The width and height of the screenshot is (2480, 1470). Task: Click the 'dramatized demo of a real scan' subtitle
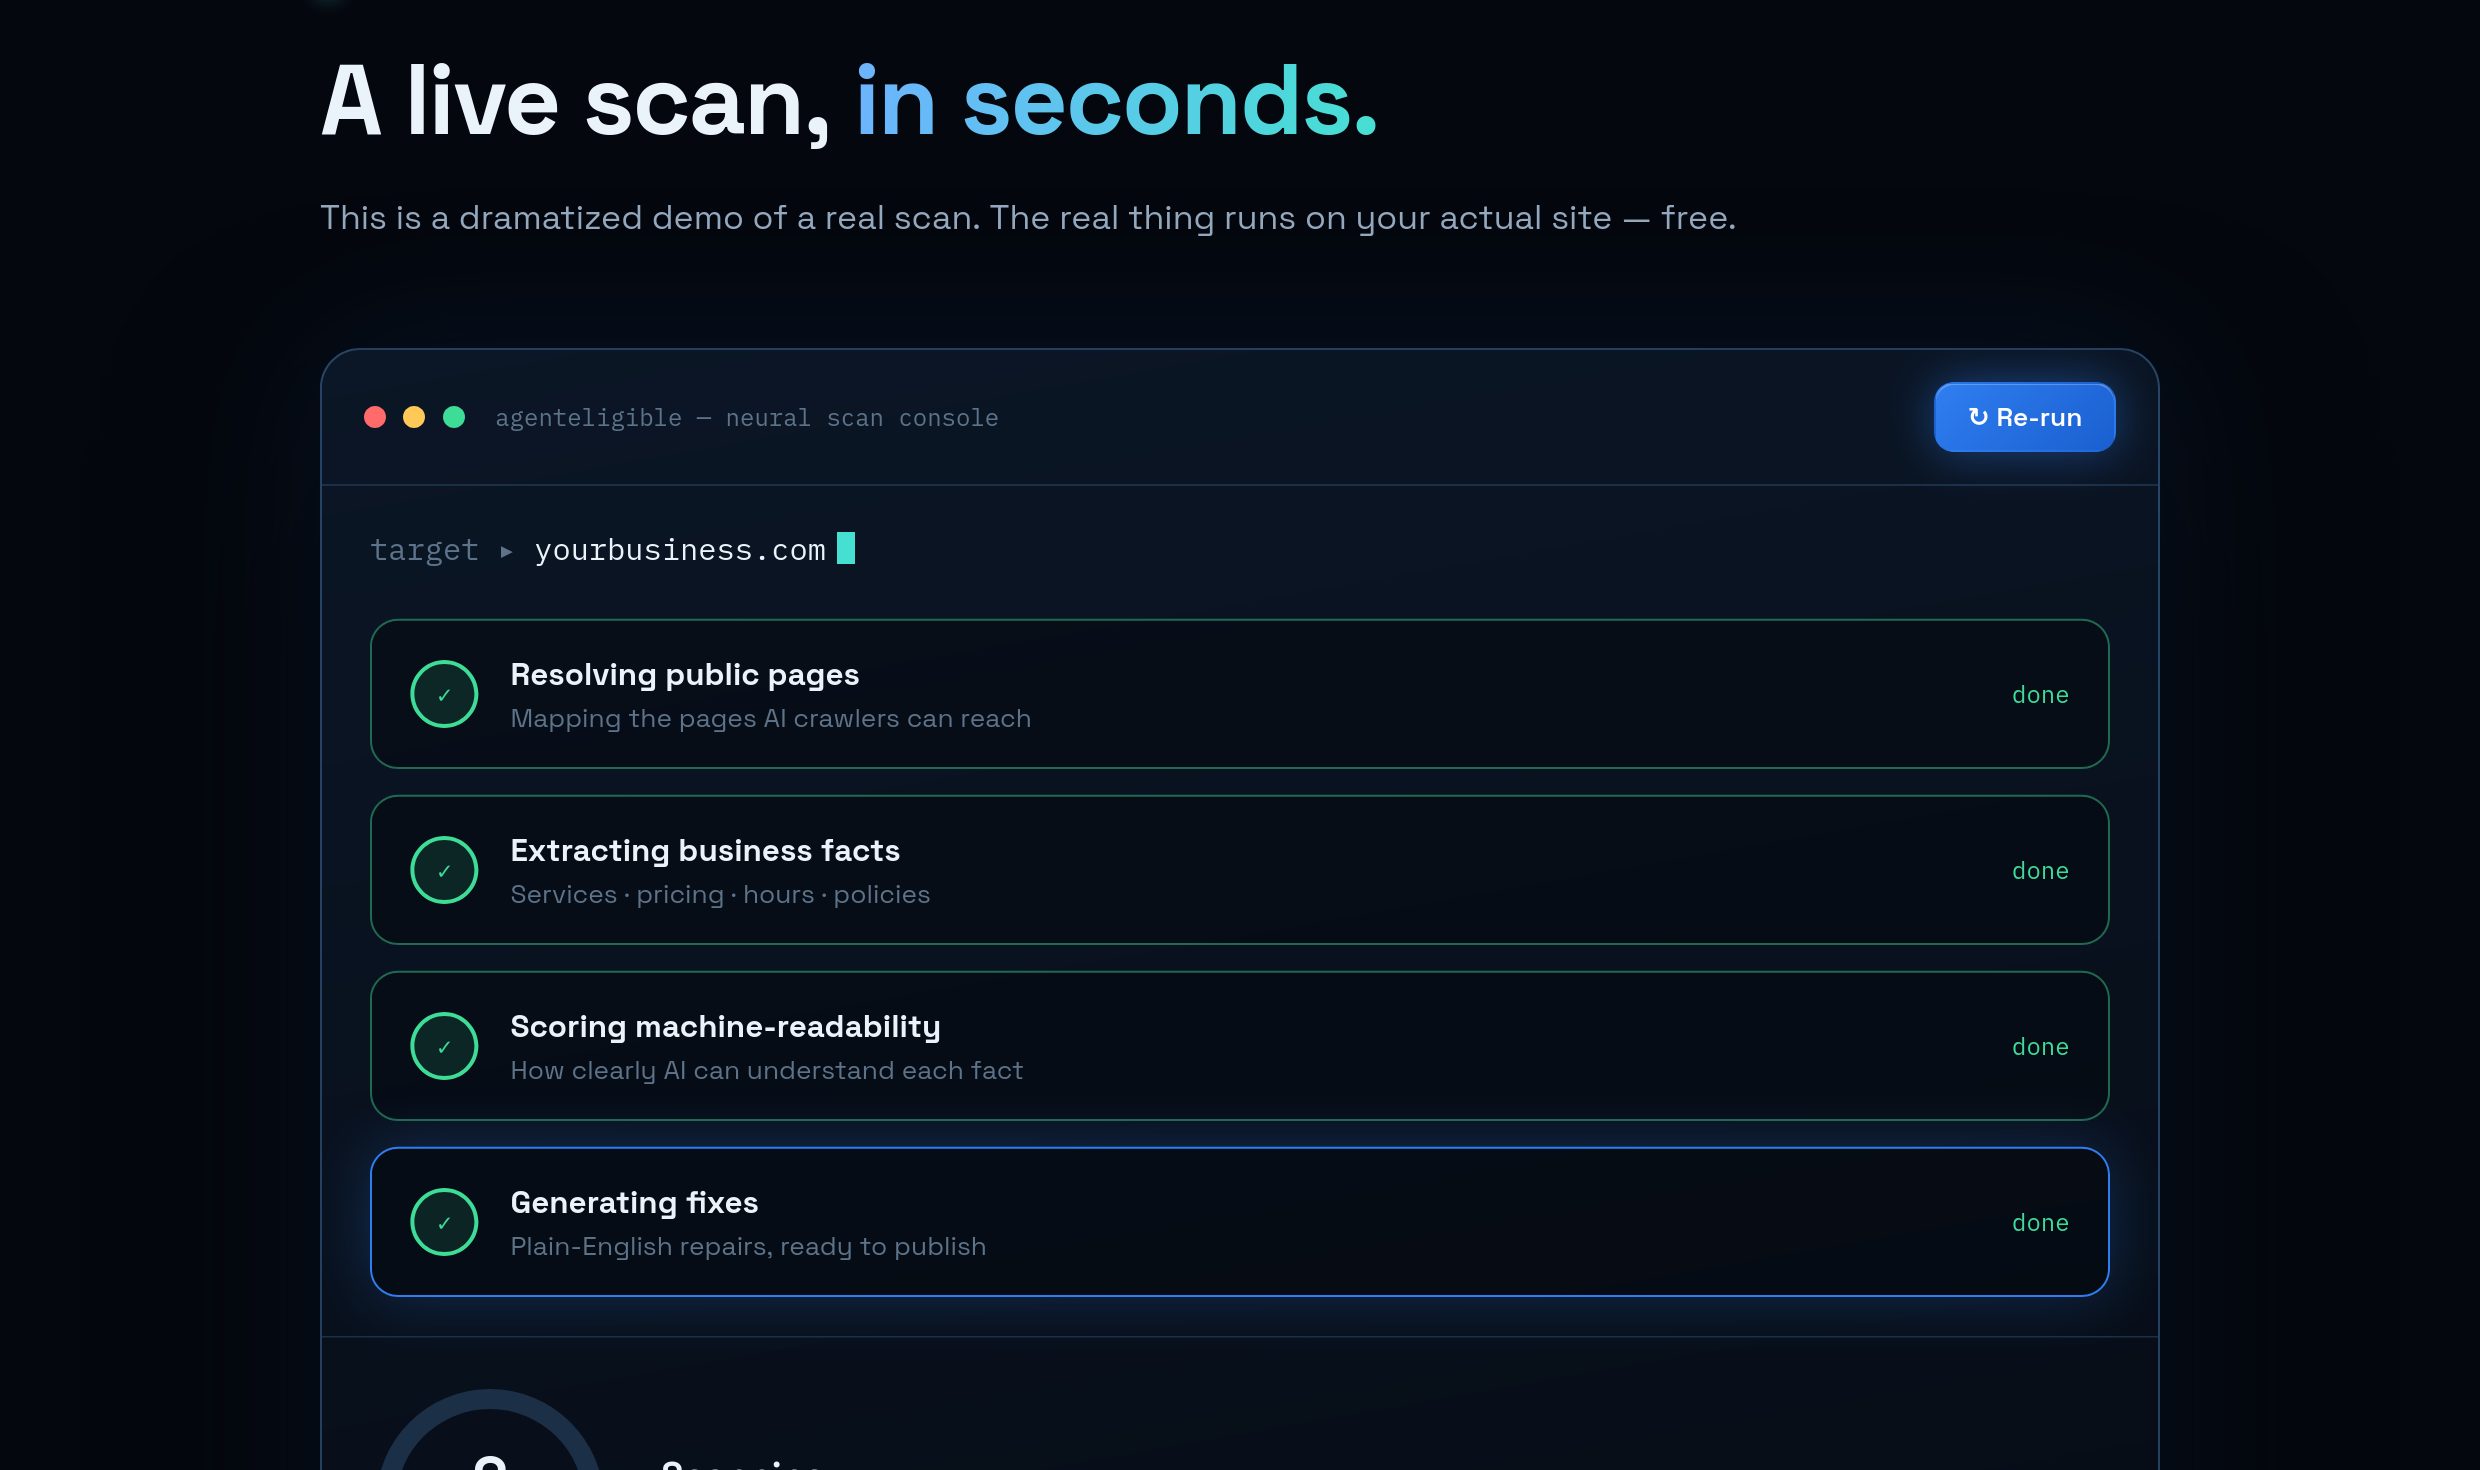(1028, 218)
